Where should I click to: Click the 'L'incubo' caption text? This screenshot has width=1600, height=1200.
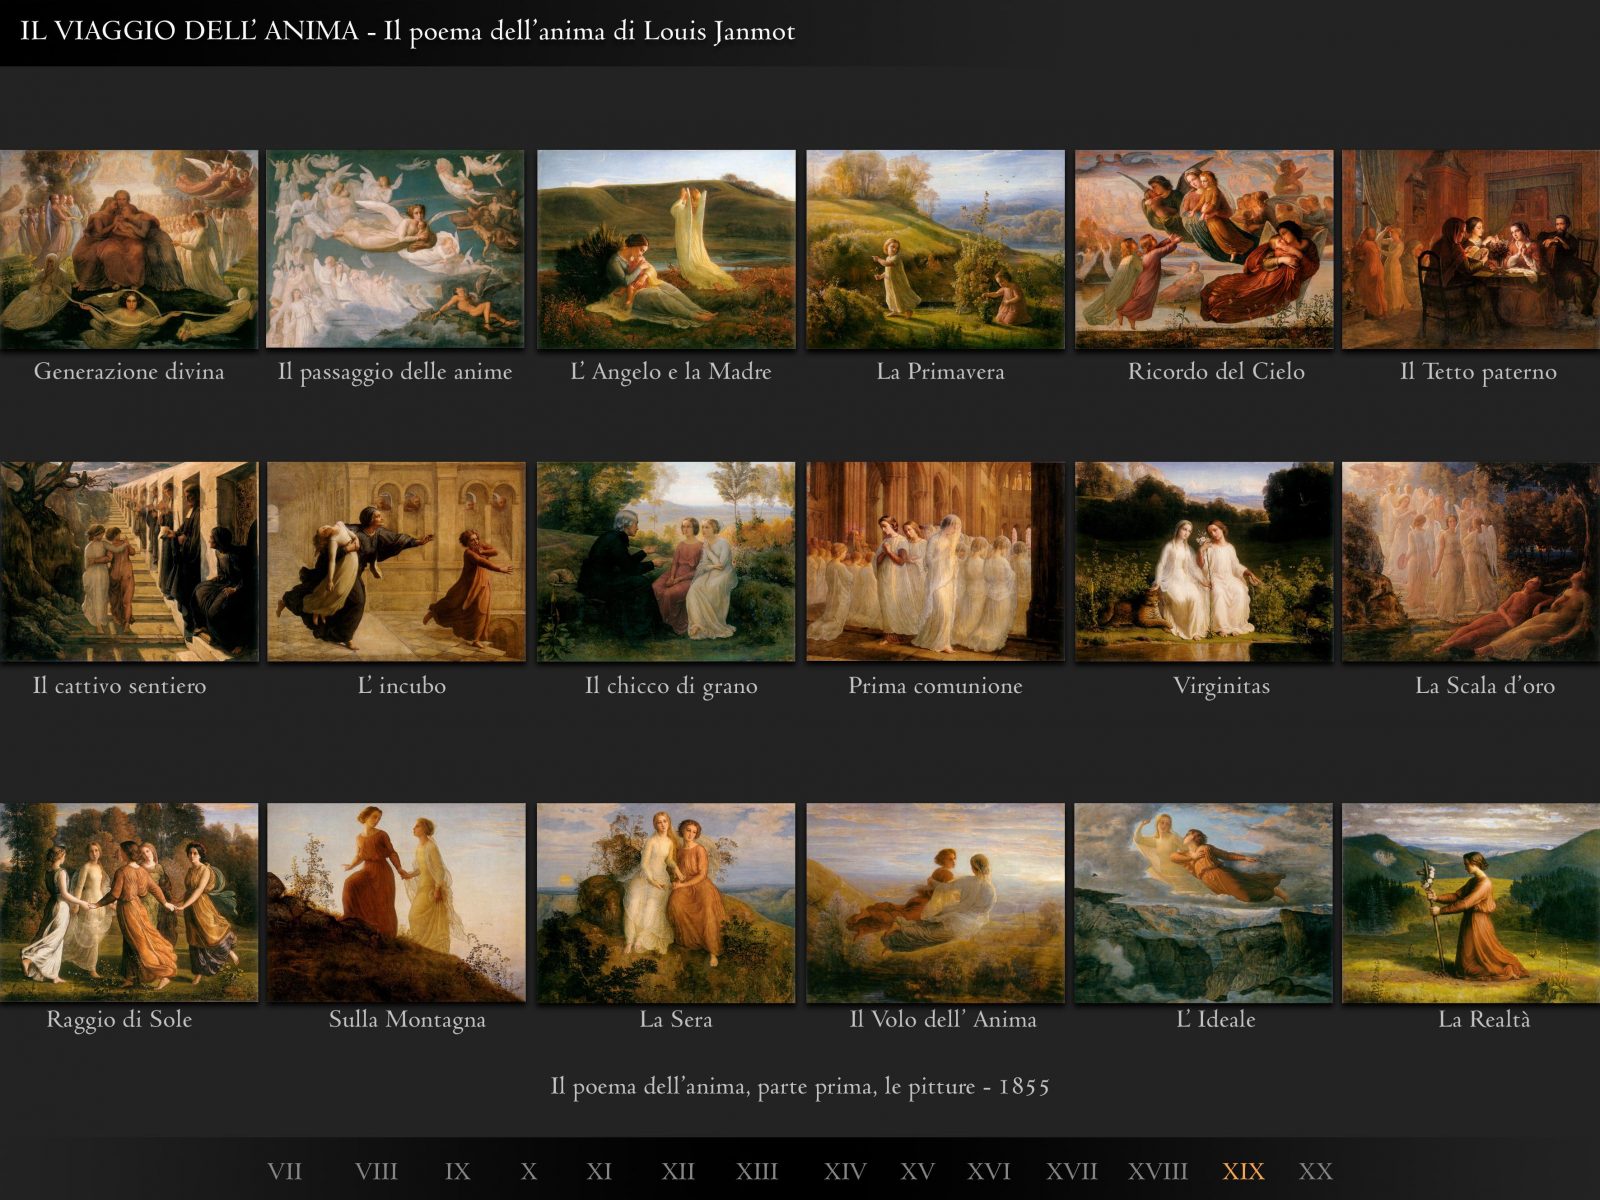[402, 686]
